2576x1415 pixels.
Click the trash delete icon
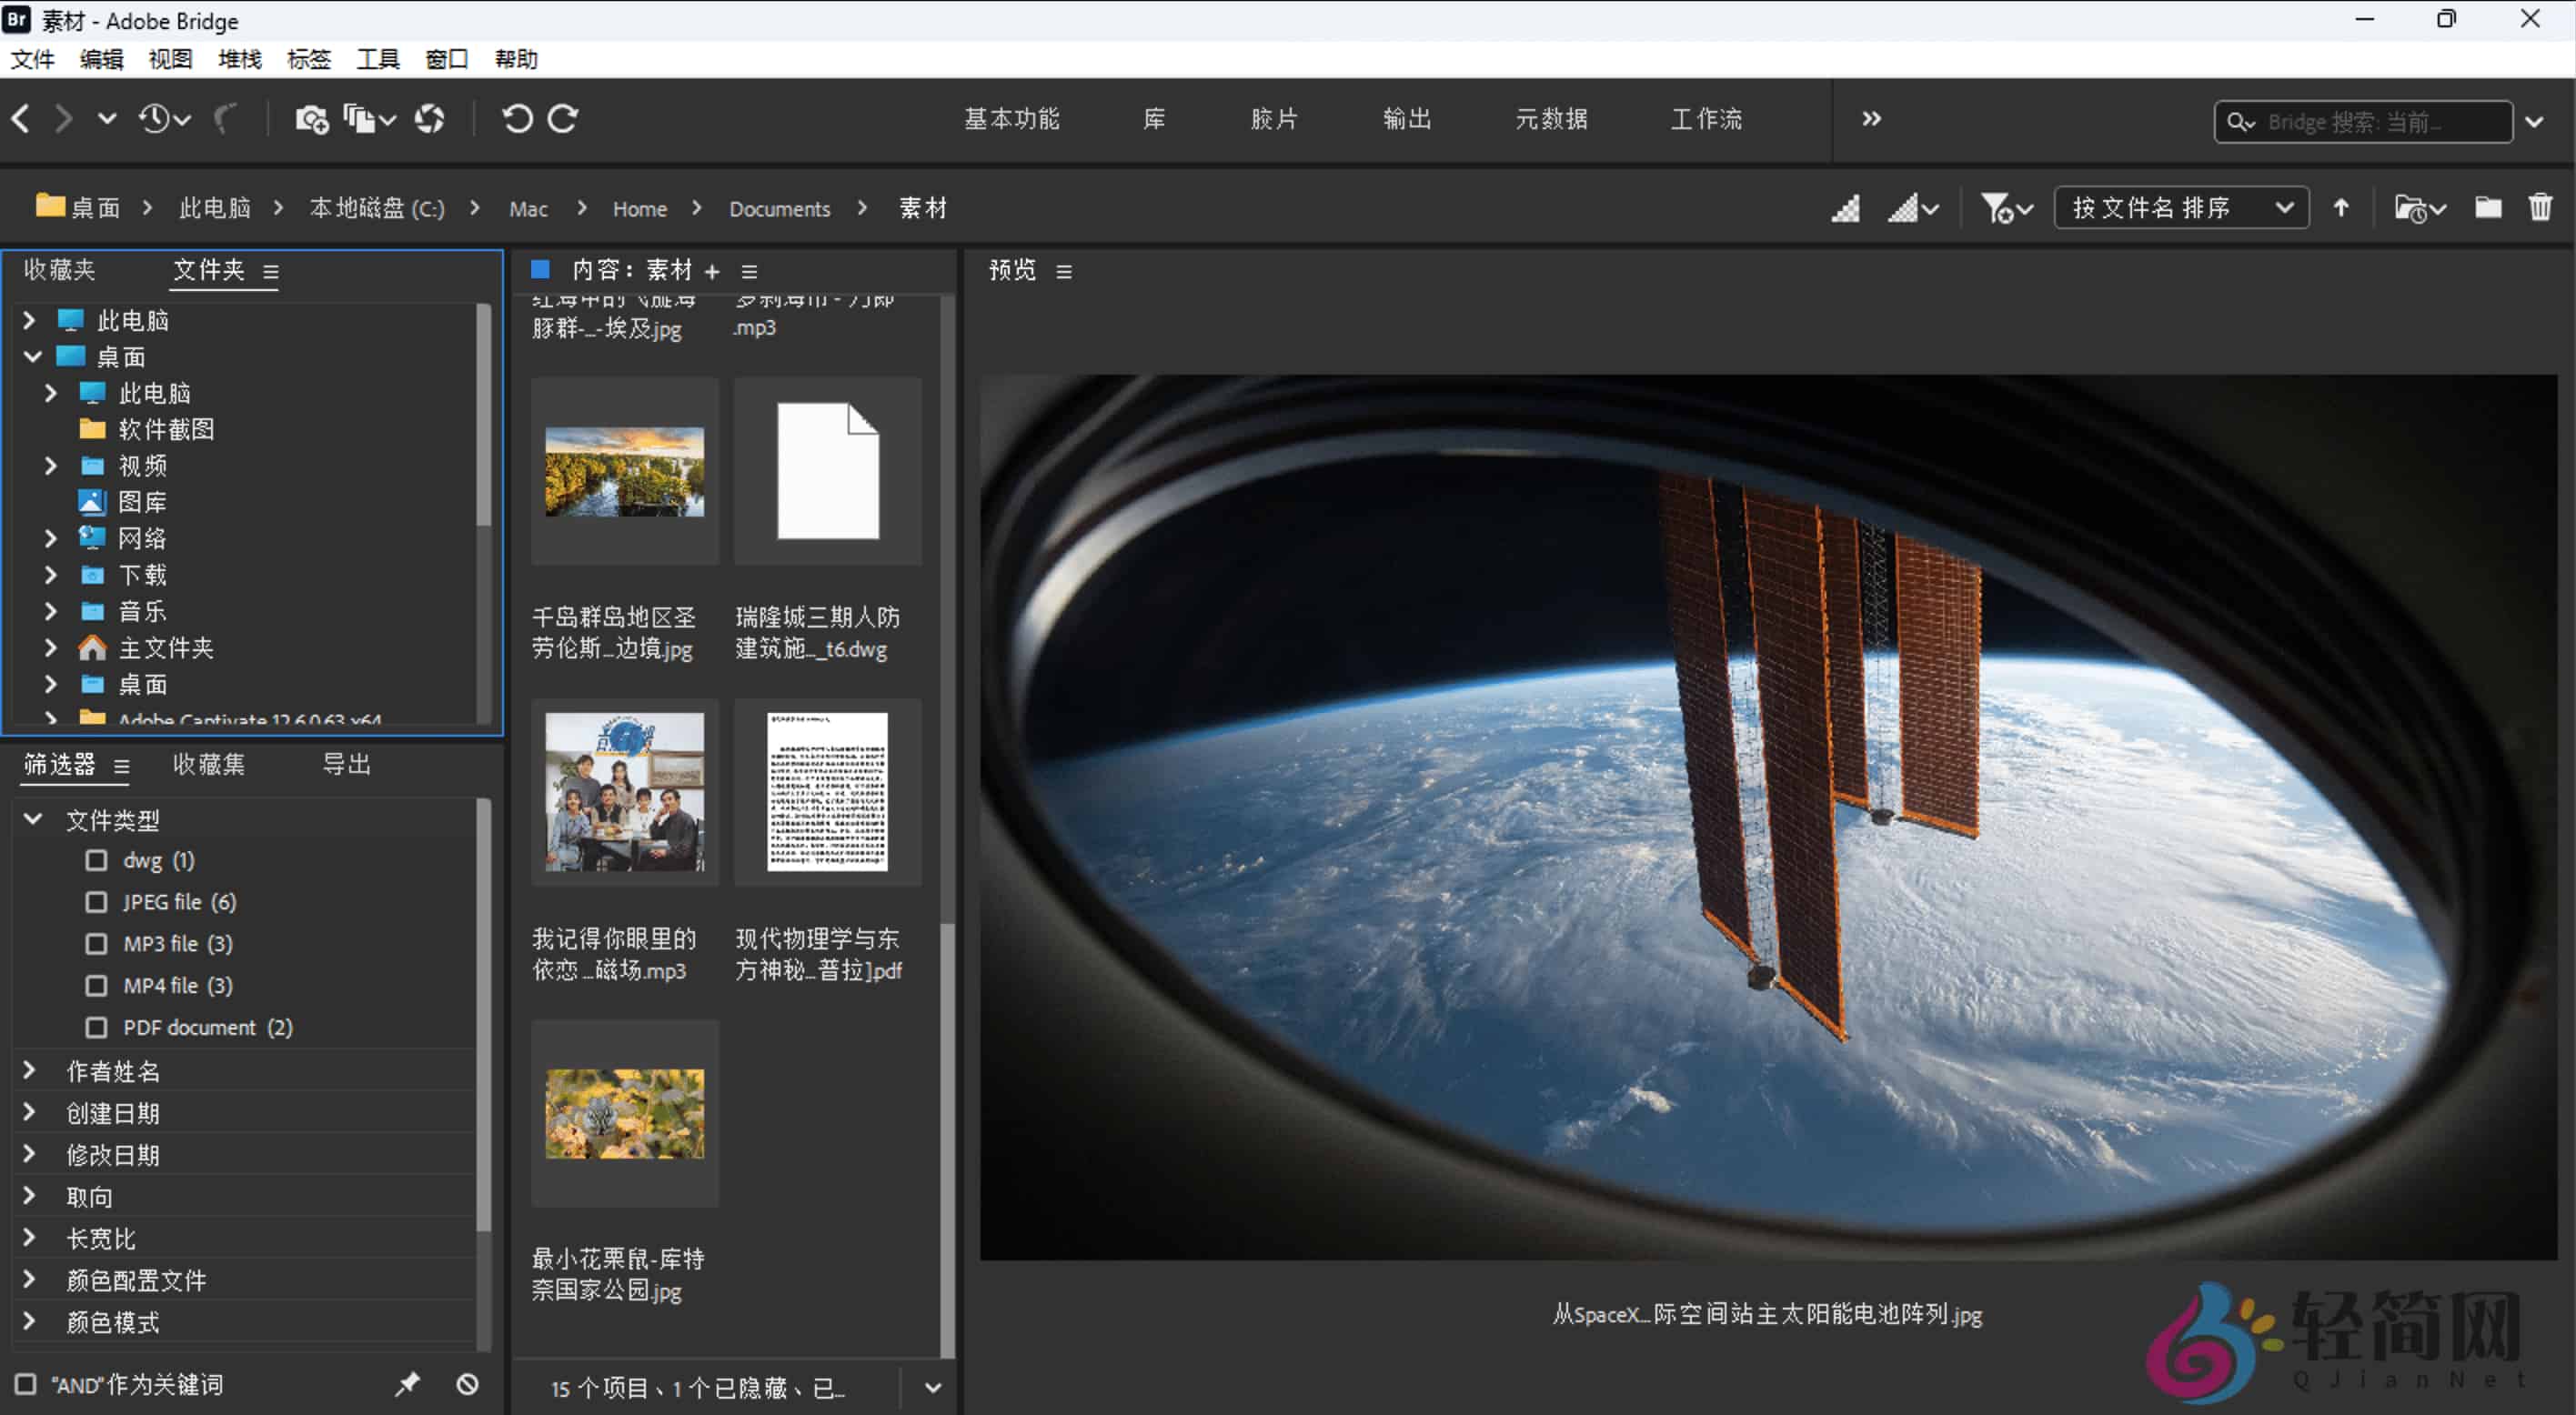[2542, 207]
